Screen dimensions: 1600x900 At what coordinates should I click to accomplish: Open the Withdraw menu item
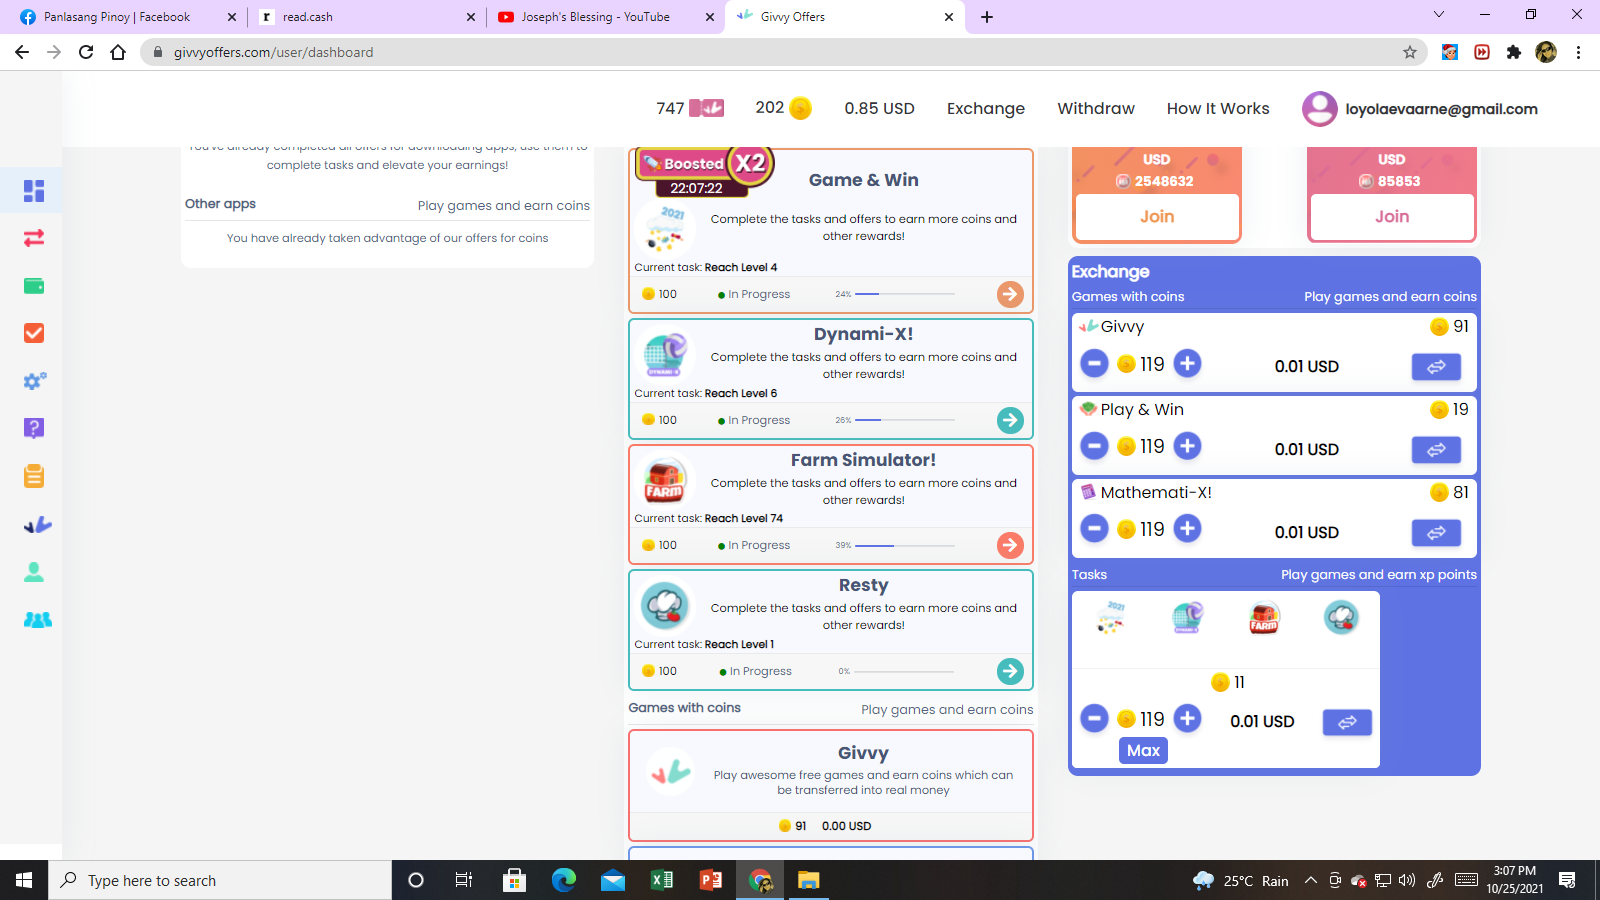point(1096,108)
